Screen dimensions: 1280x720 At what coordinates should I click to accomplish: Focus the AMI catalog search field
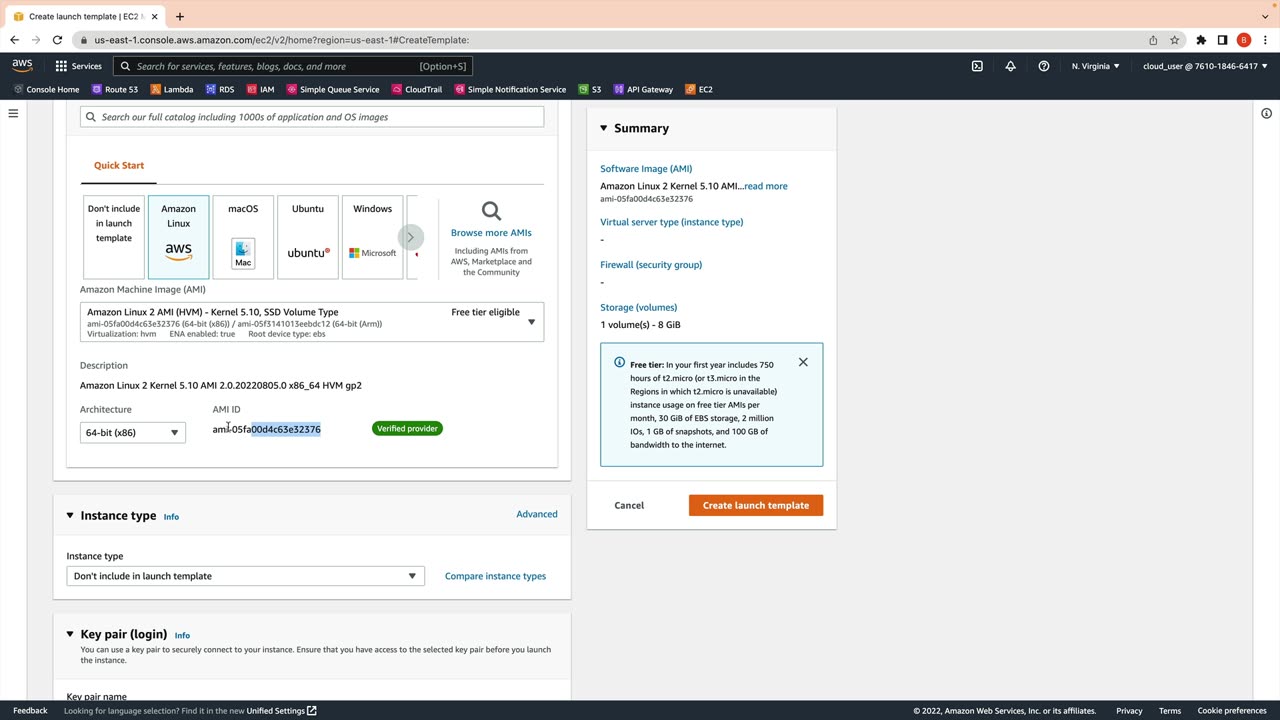(x=312, y=117)
